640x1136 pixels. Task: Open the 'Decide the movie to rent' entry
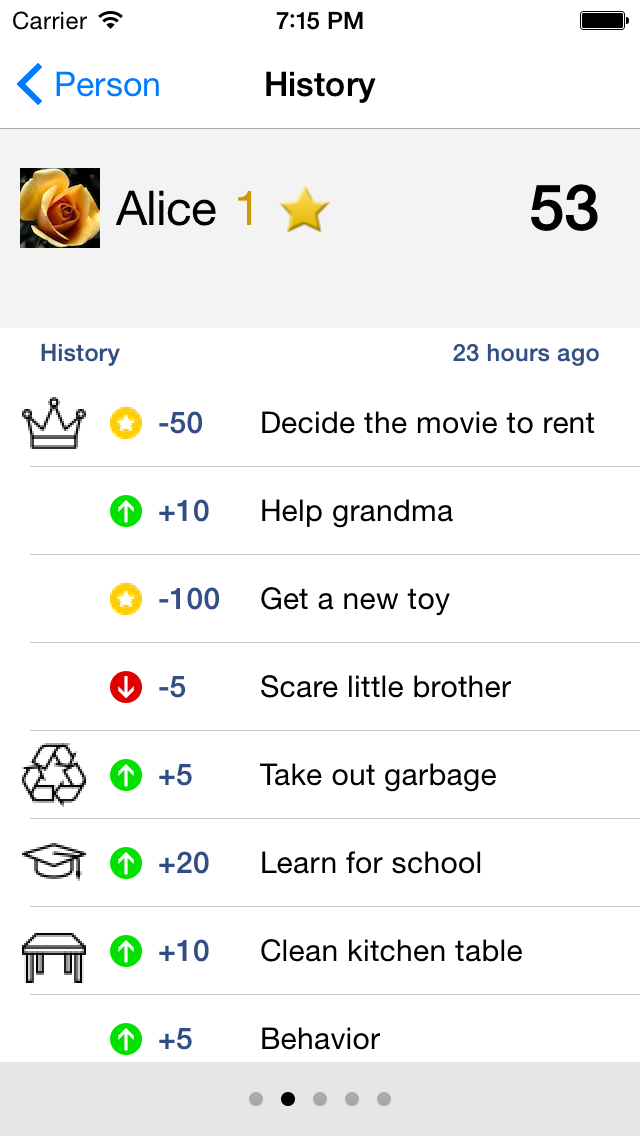tap(427, 423)
